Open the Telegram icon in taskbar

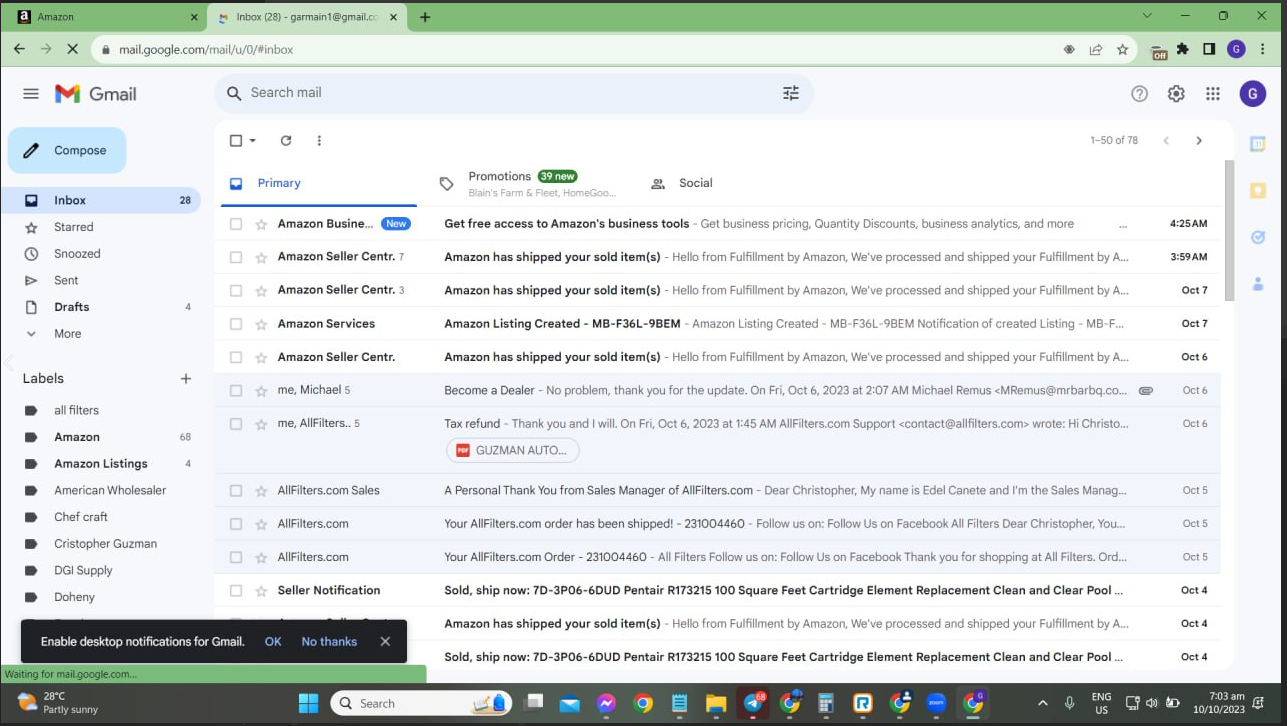click(753, 703)
